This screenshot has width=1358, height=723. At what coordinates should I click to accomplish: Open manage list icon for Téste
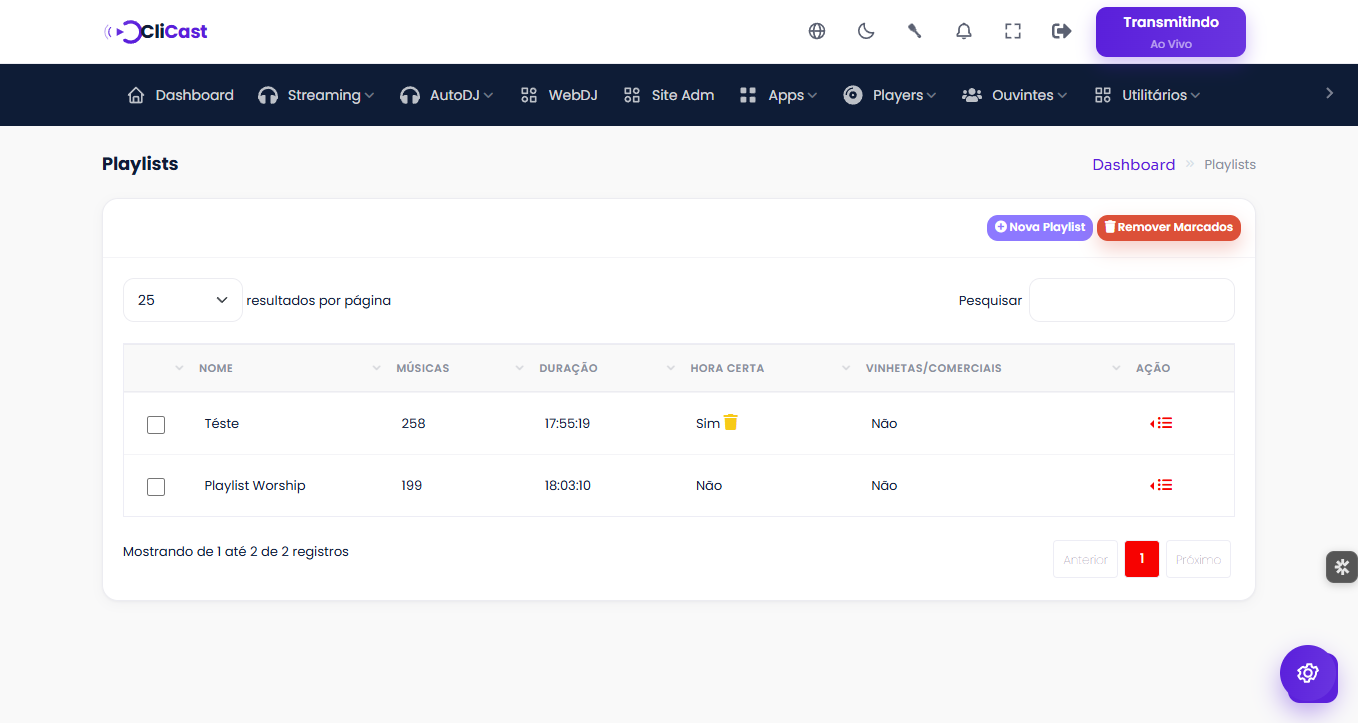1161,423
